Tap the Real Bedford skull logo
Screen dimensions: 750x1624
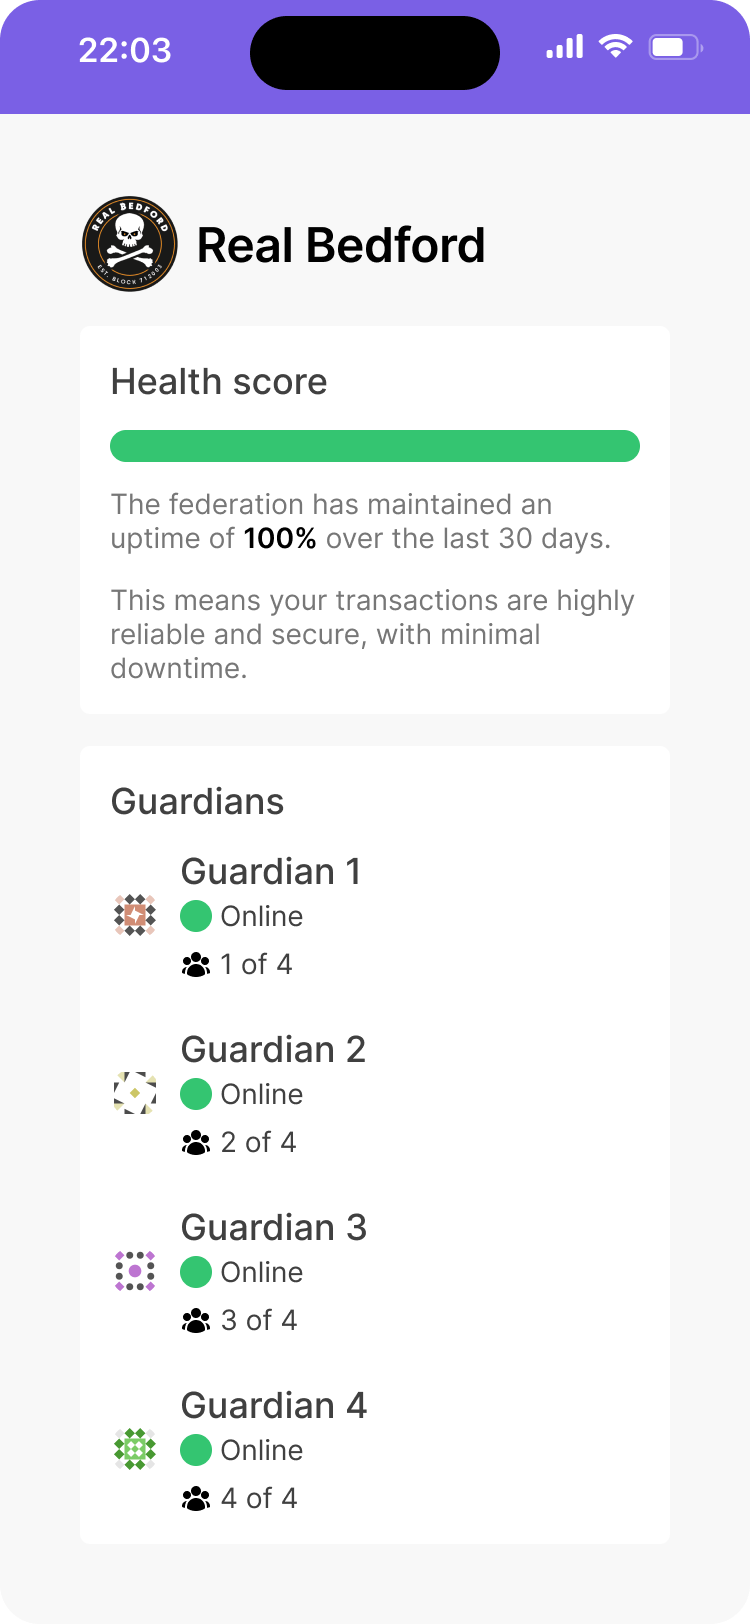[x=130, y=244]
